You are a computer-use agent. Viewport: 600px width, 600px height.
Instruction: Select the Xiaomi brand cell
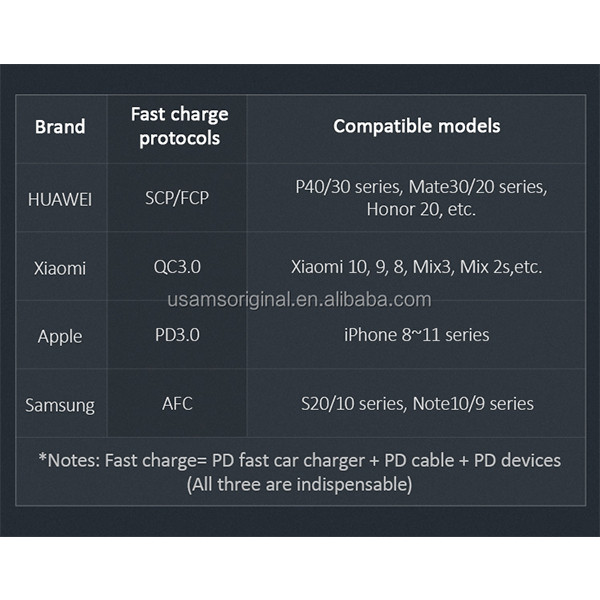(60, 268)
